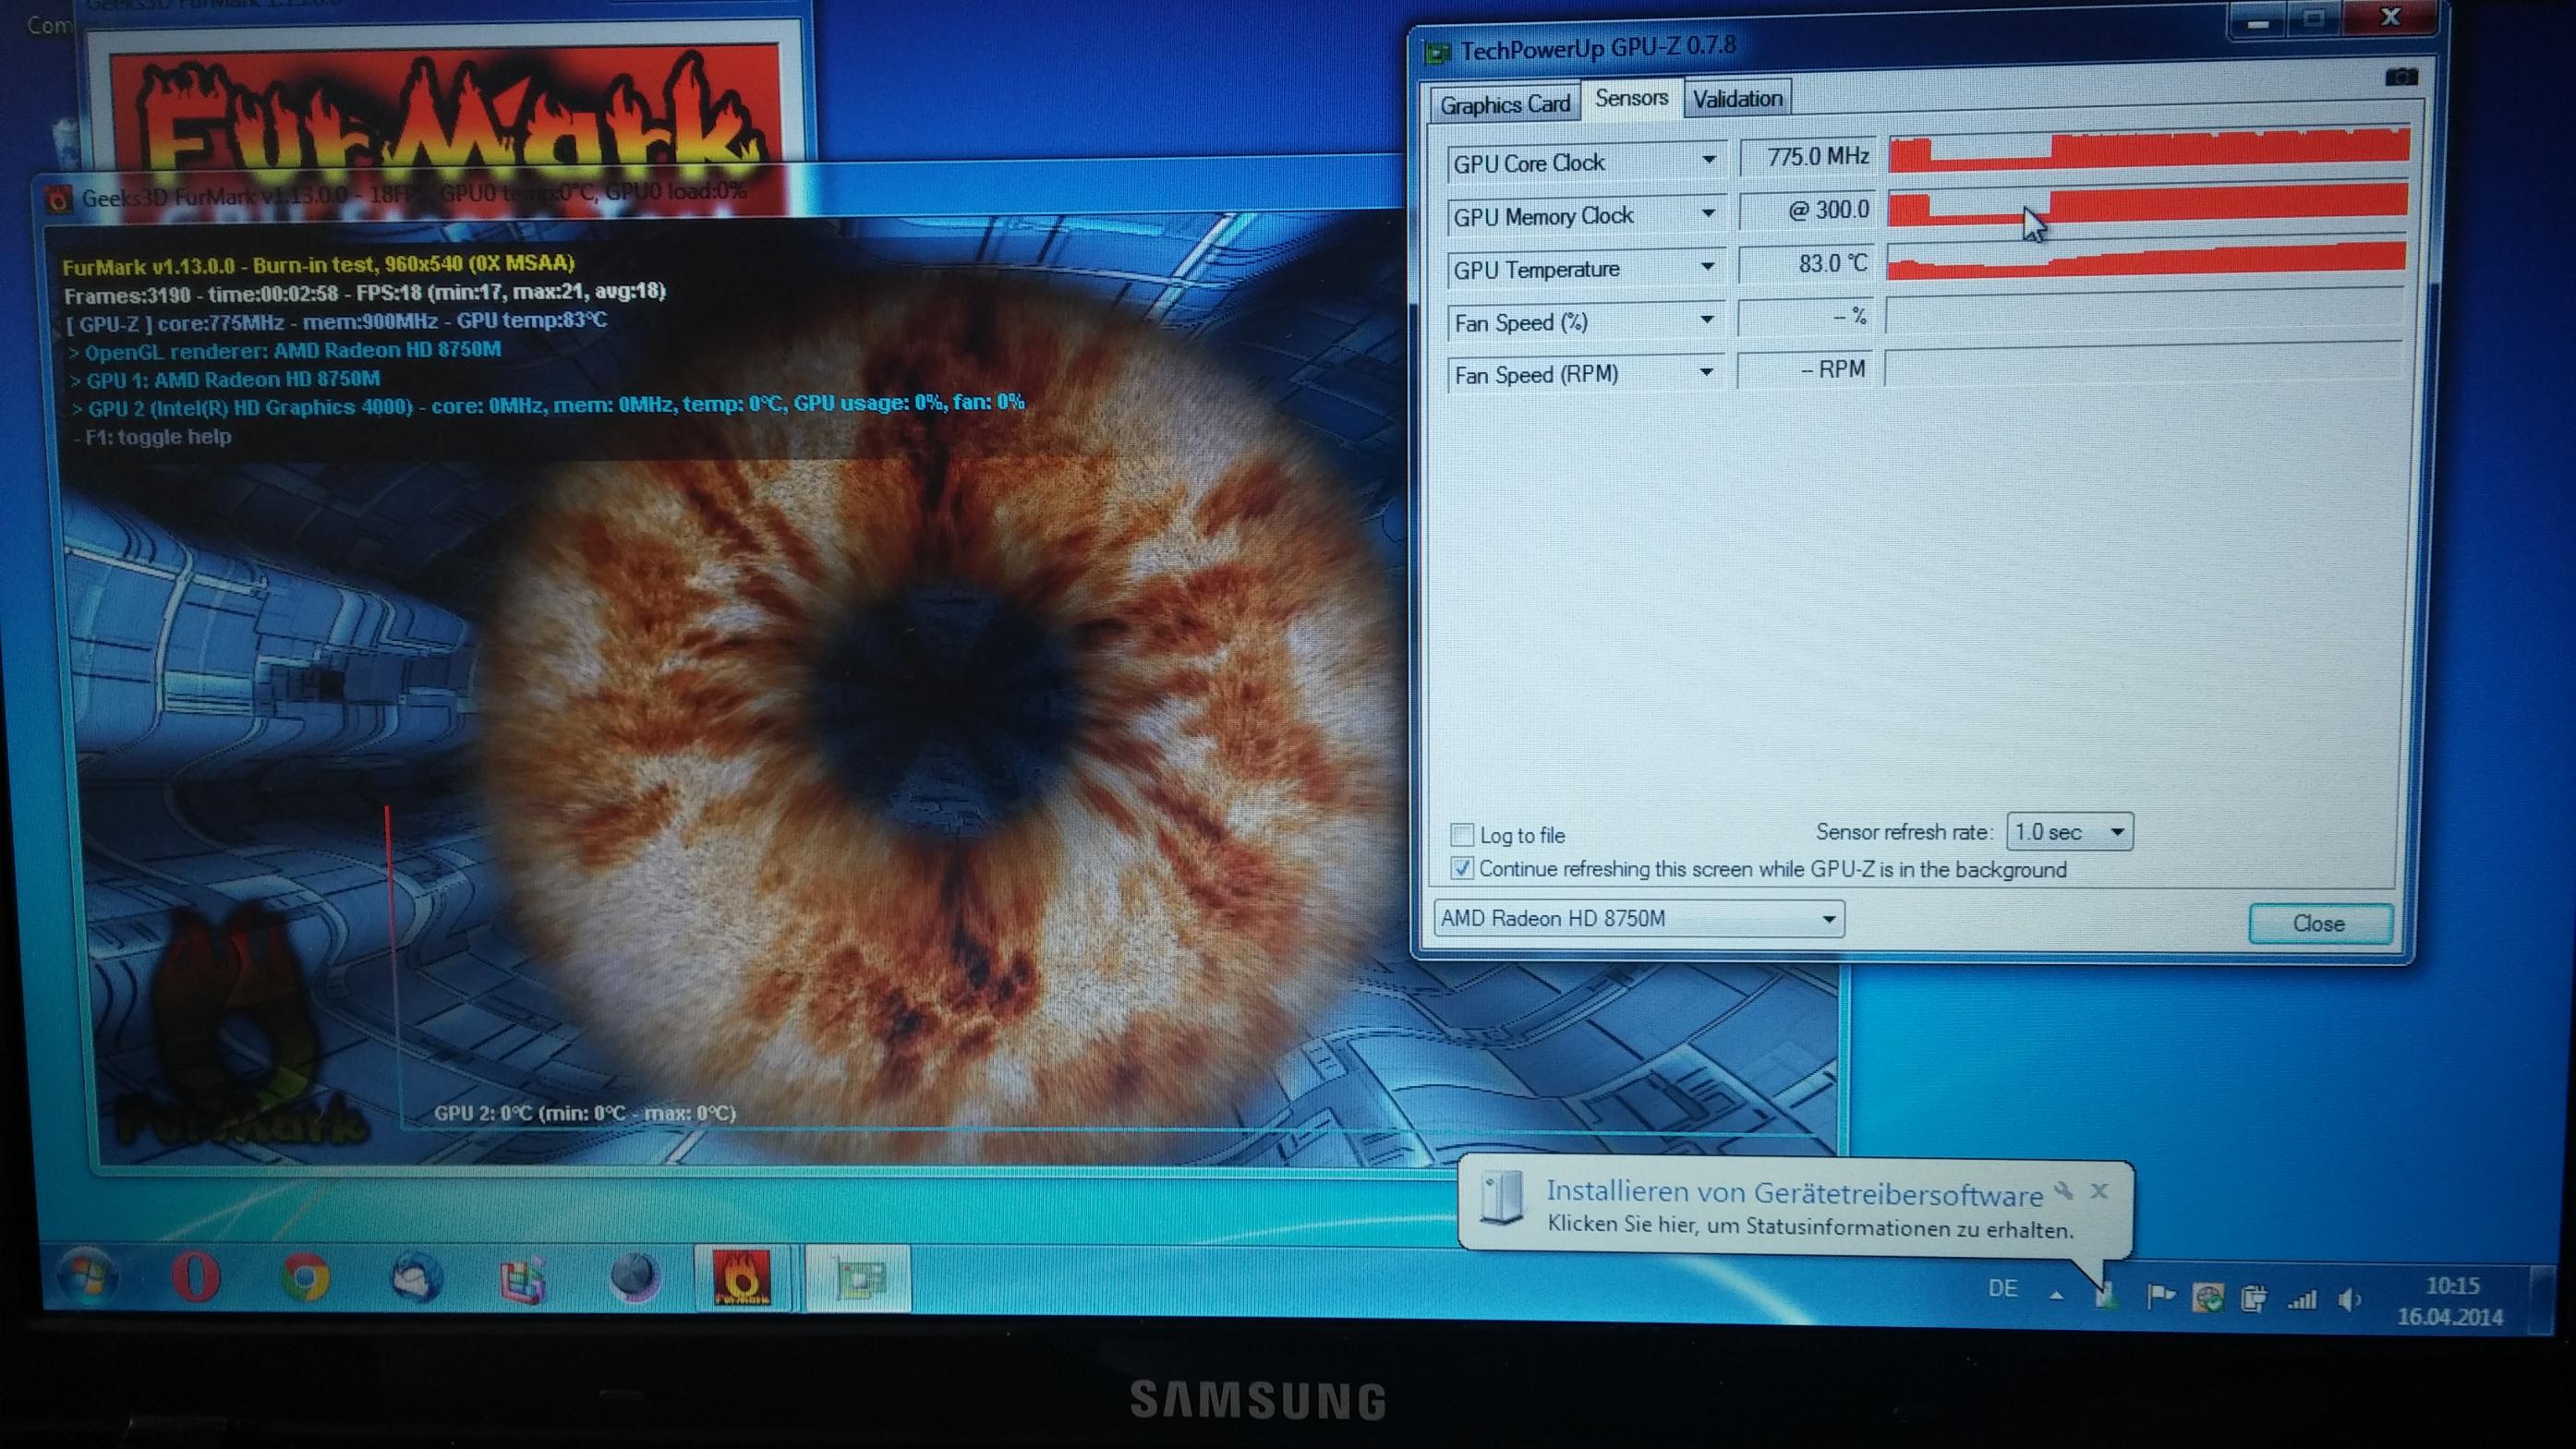Open the Validation tab
Image resolution: width=2576 pixels, height=1449 pixels.
(1737, 99)
